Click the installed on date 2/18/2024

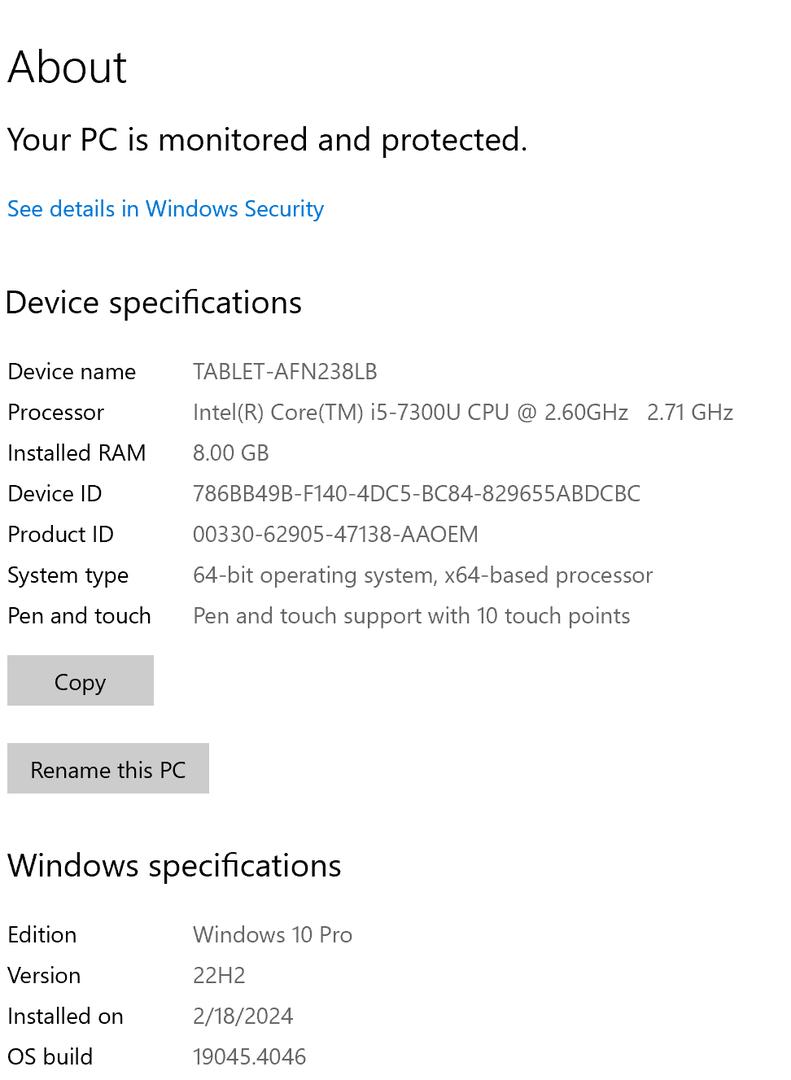(x=243, y=1016)
